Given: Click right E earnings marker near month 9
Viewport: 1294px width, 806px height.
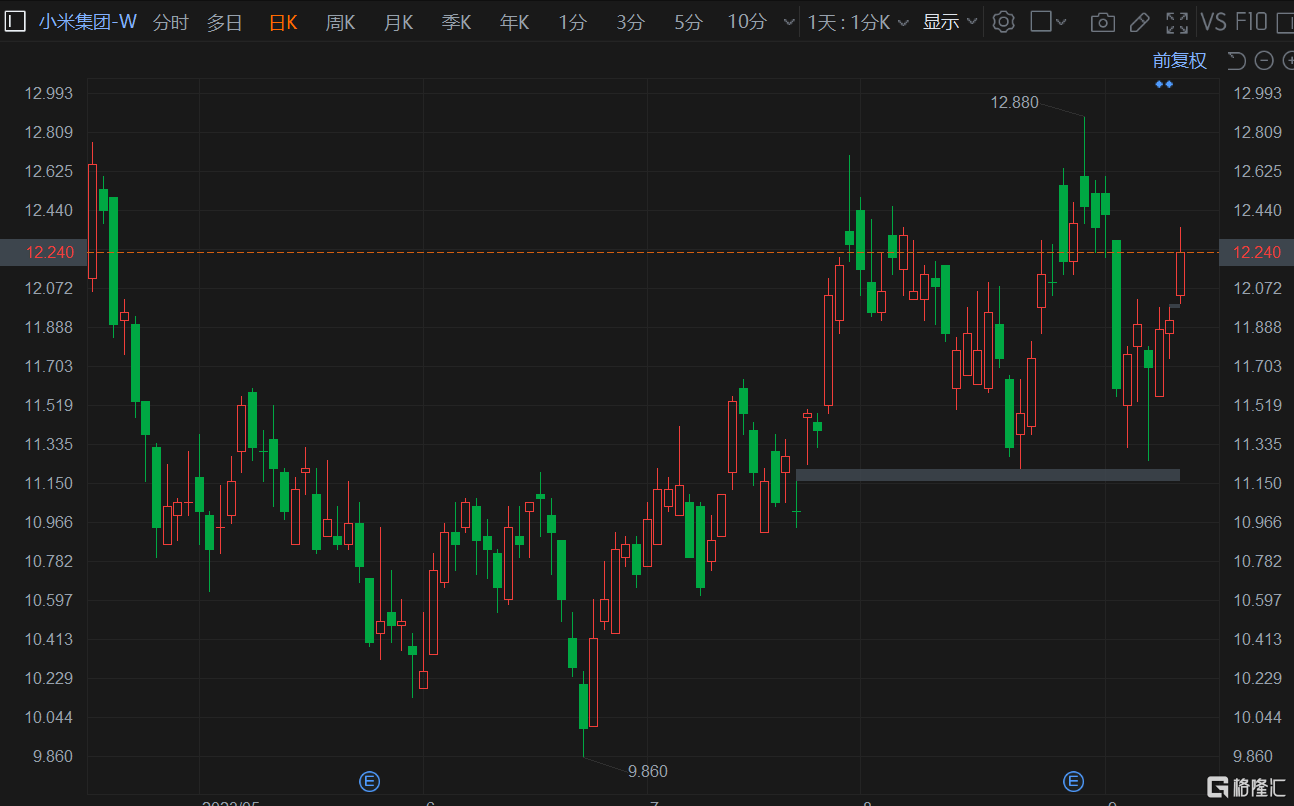Looking at the screenshot, I should pyautogui.click(x=1073, y=781).
